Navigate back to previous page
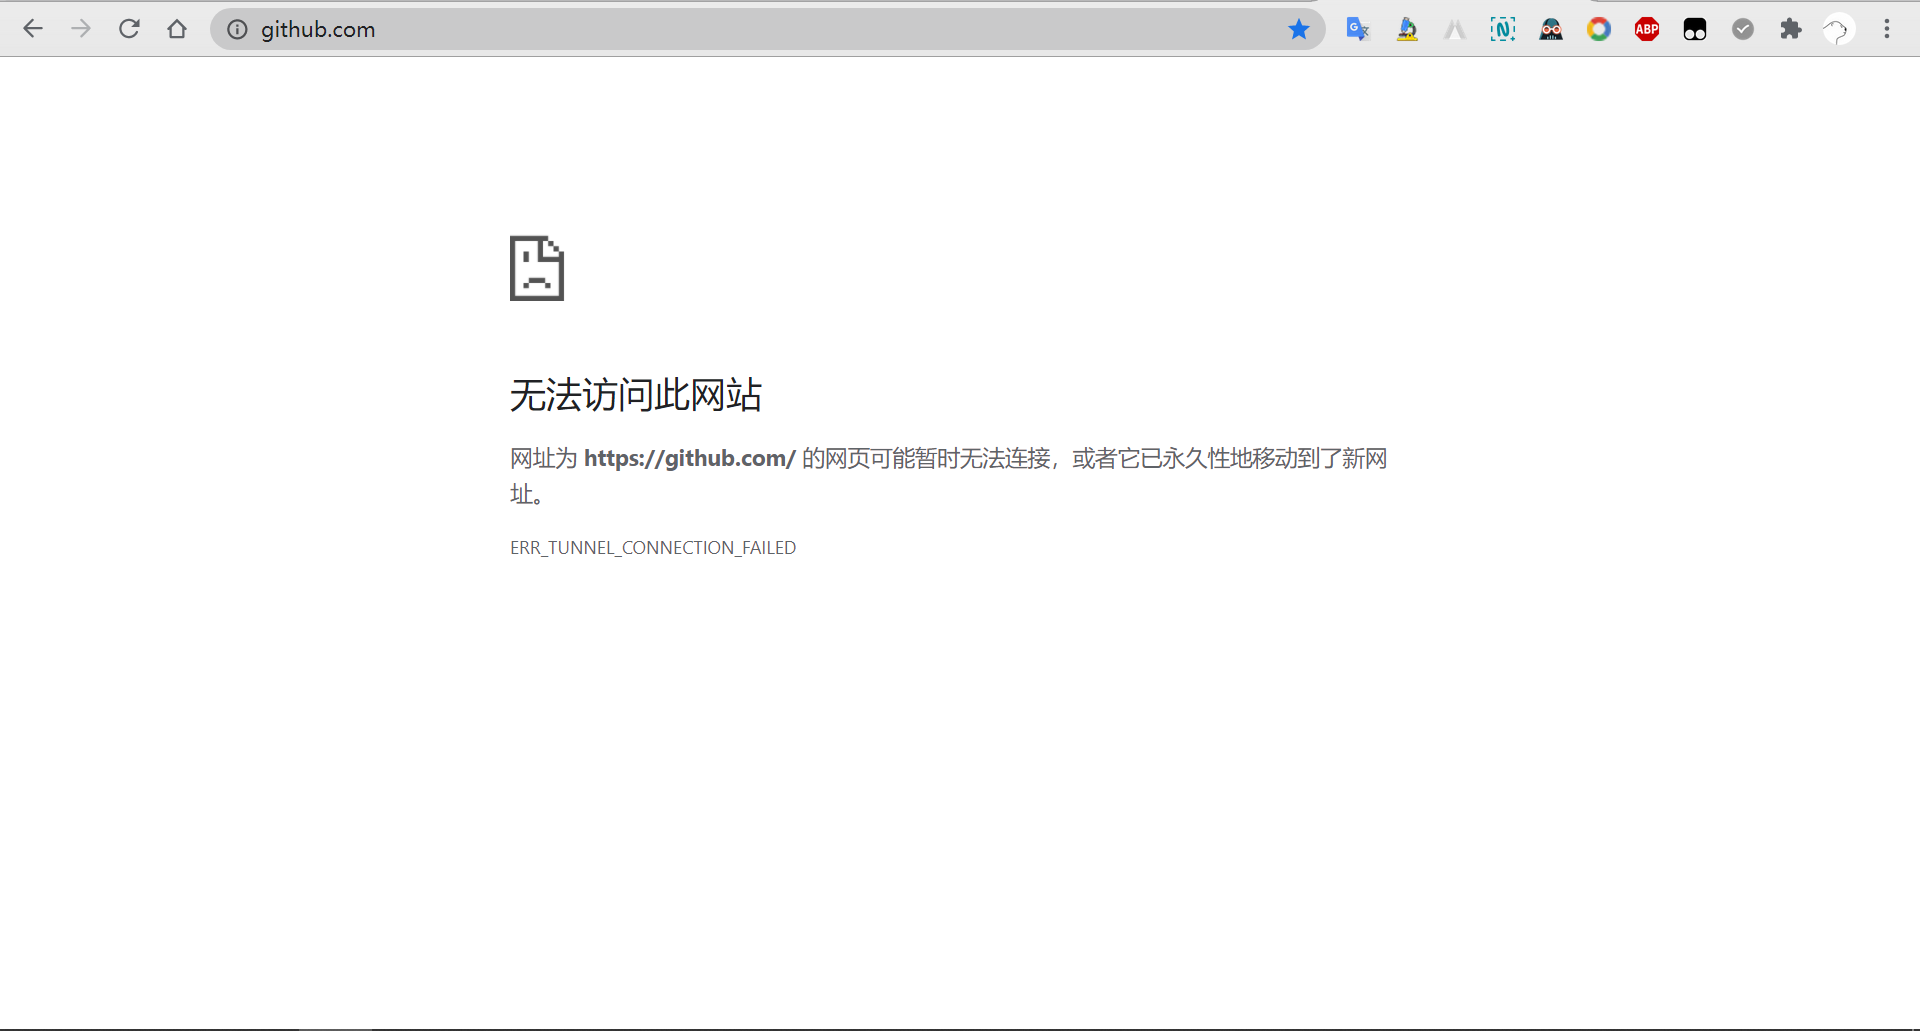The height and width of the screenshot is (1031, 1920). point(34,29)
